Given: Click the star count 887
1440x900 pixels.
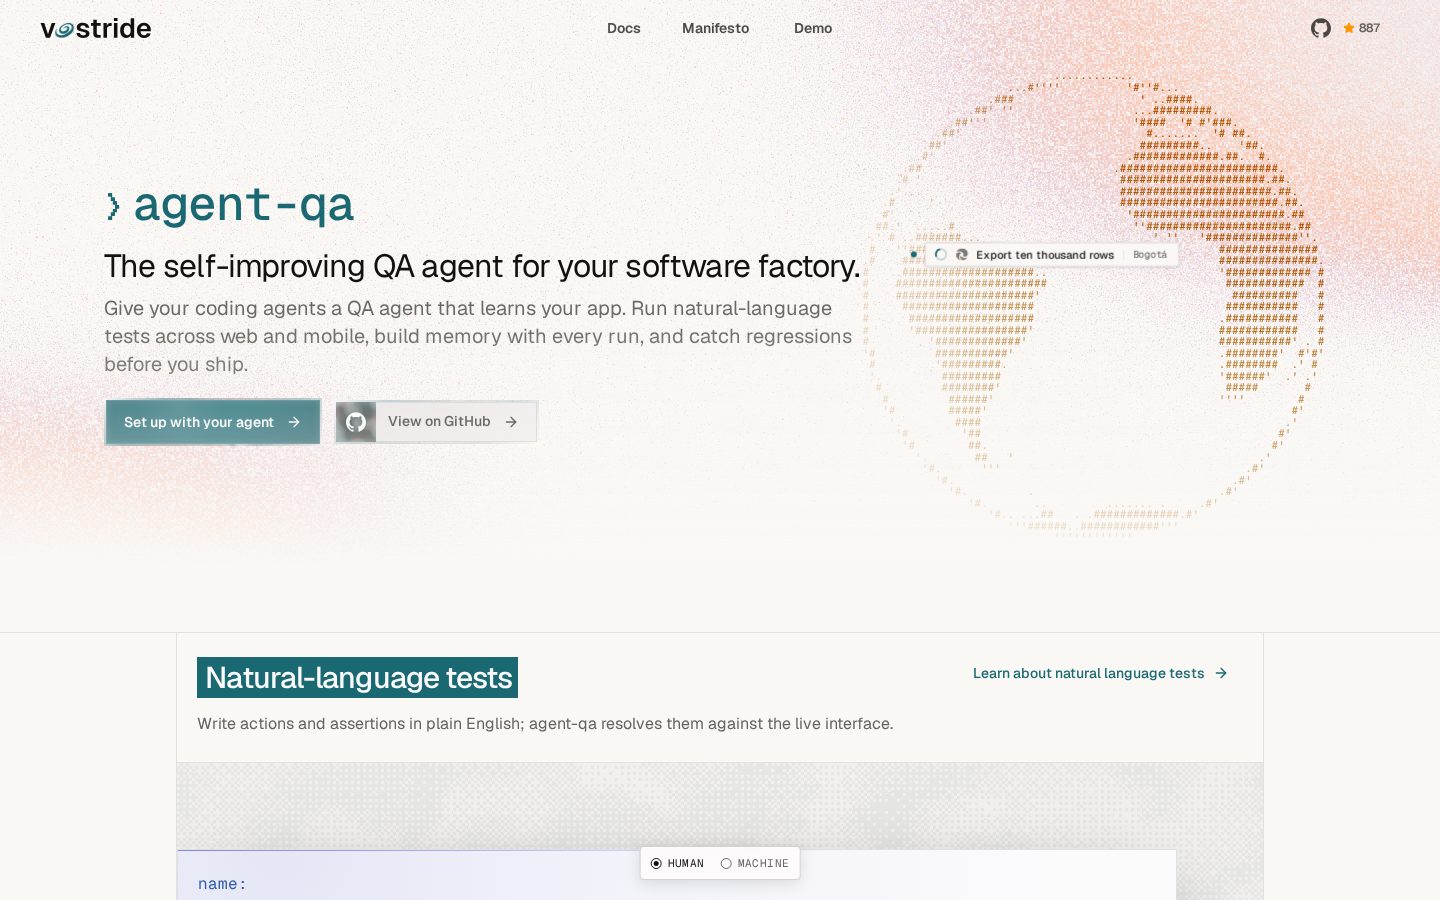Looking at the screenshot, I should pos(1361,28).
